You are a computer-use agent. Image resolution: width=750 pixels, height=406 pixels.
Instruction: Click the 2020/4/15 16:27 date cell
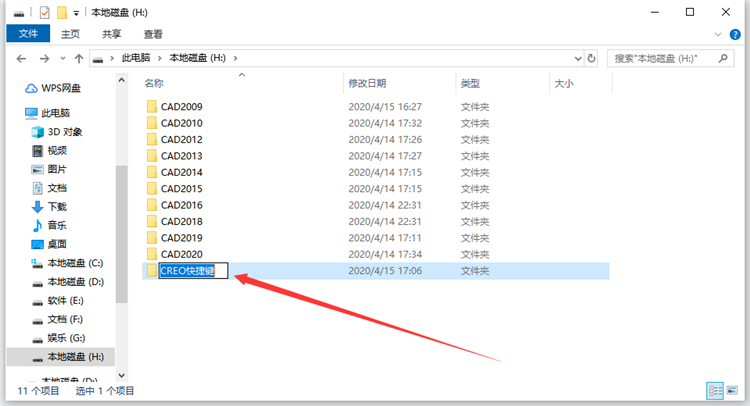[385, 107]
